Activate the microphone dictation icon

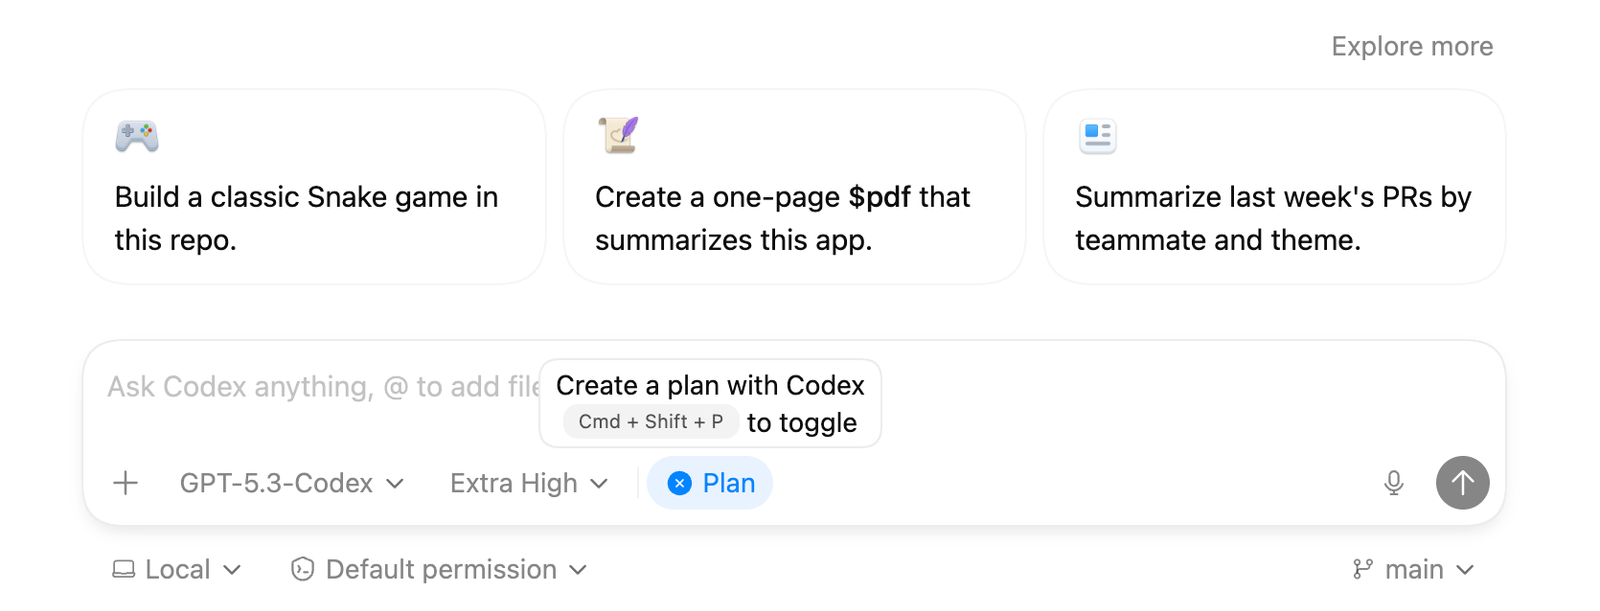[1394, 483]
